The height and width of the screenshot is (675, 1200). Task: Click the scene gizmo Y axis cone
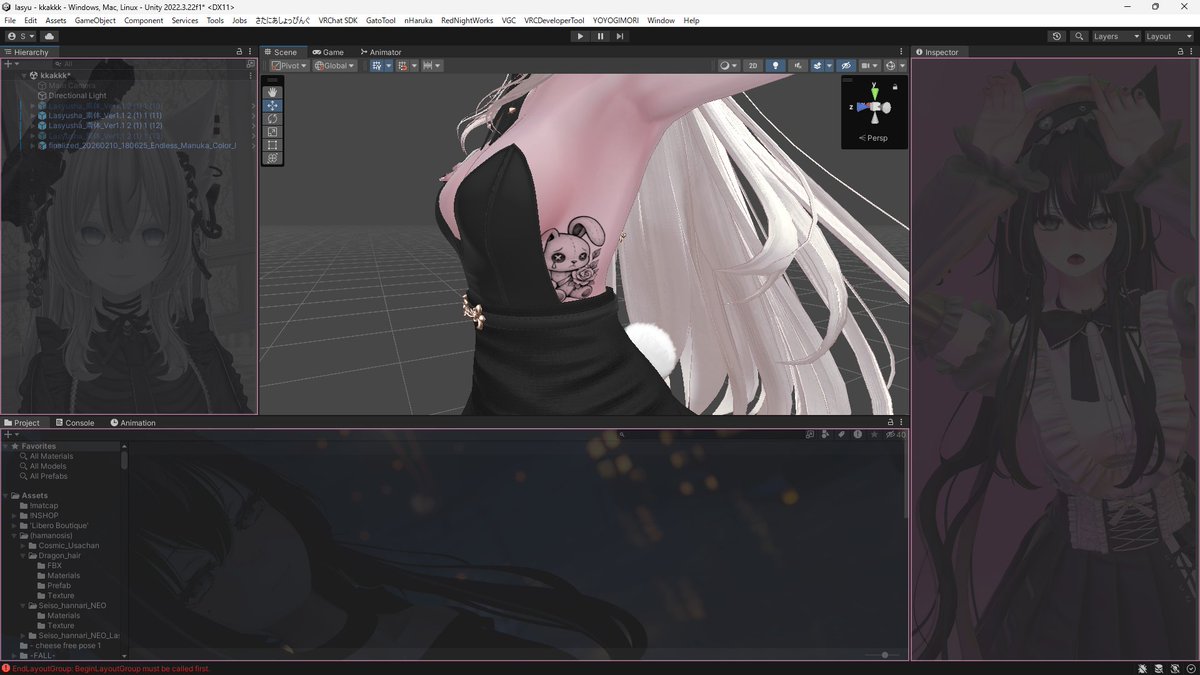point(875,92)
